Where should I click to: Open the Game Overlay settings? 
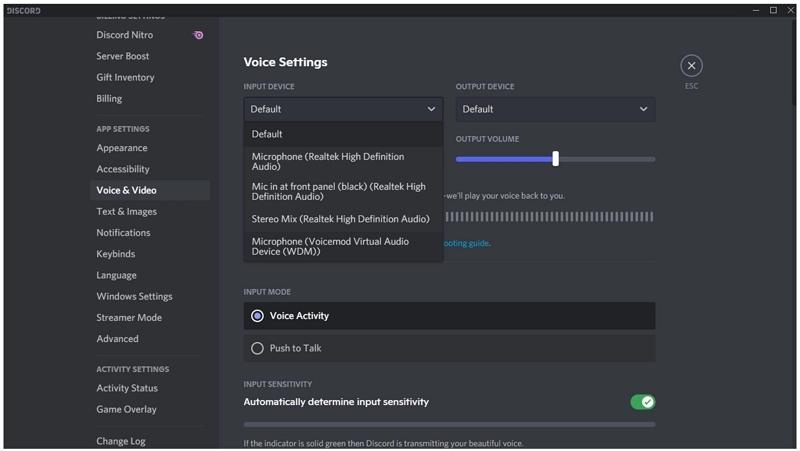[x=126, y=409]
